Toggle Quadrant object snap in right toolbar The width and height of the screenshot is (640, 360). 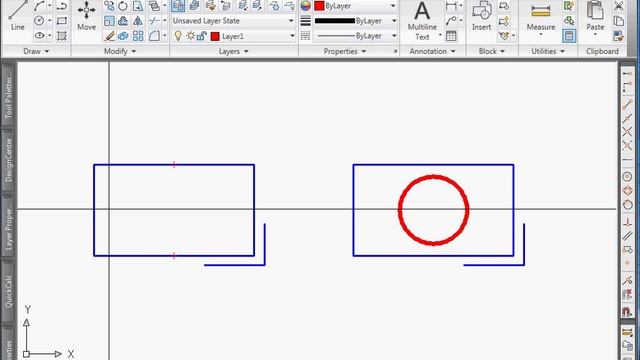(x=627, y=191)
